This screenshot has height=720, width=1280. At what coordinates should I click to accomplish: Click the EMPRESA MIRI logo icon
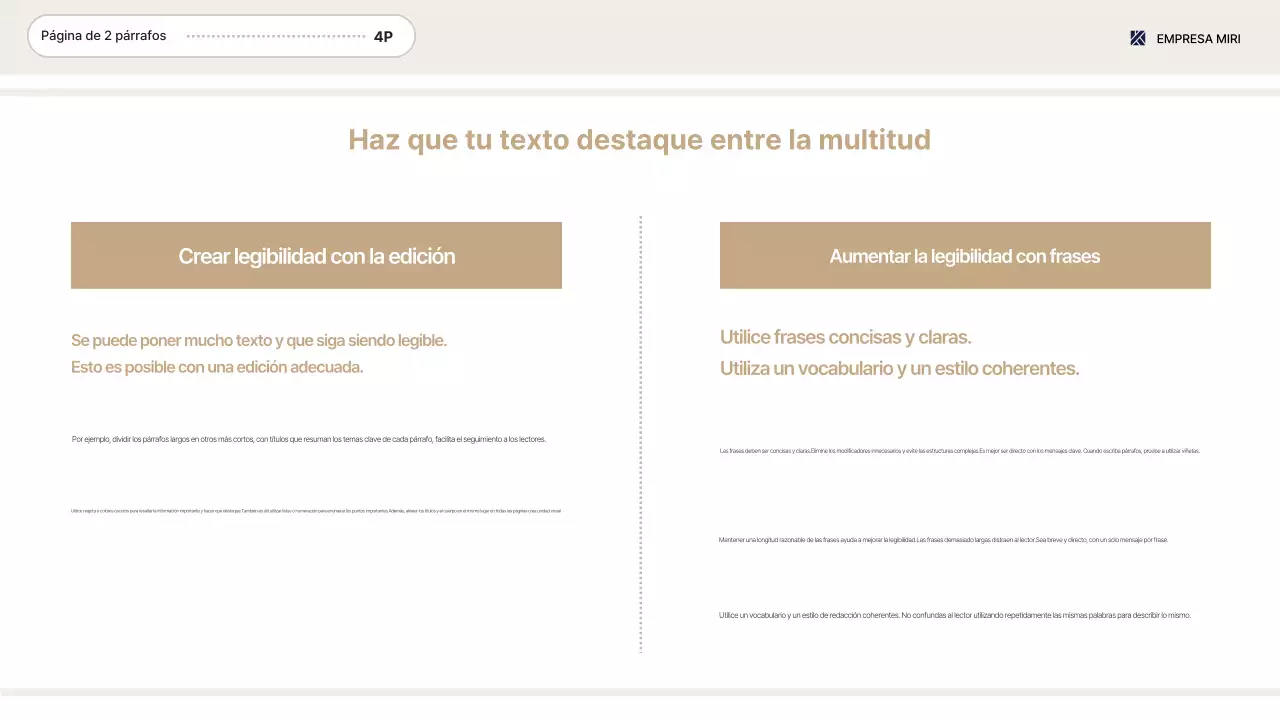tap(1136, 38)
